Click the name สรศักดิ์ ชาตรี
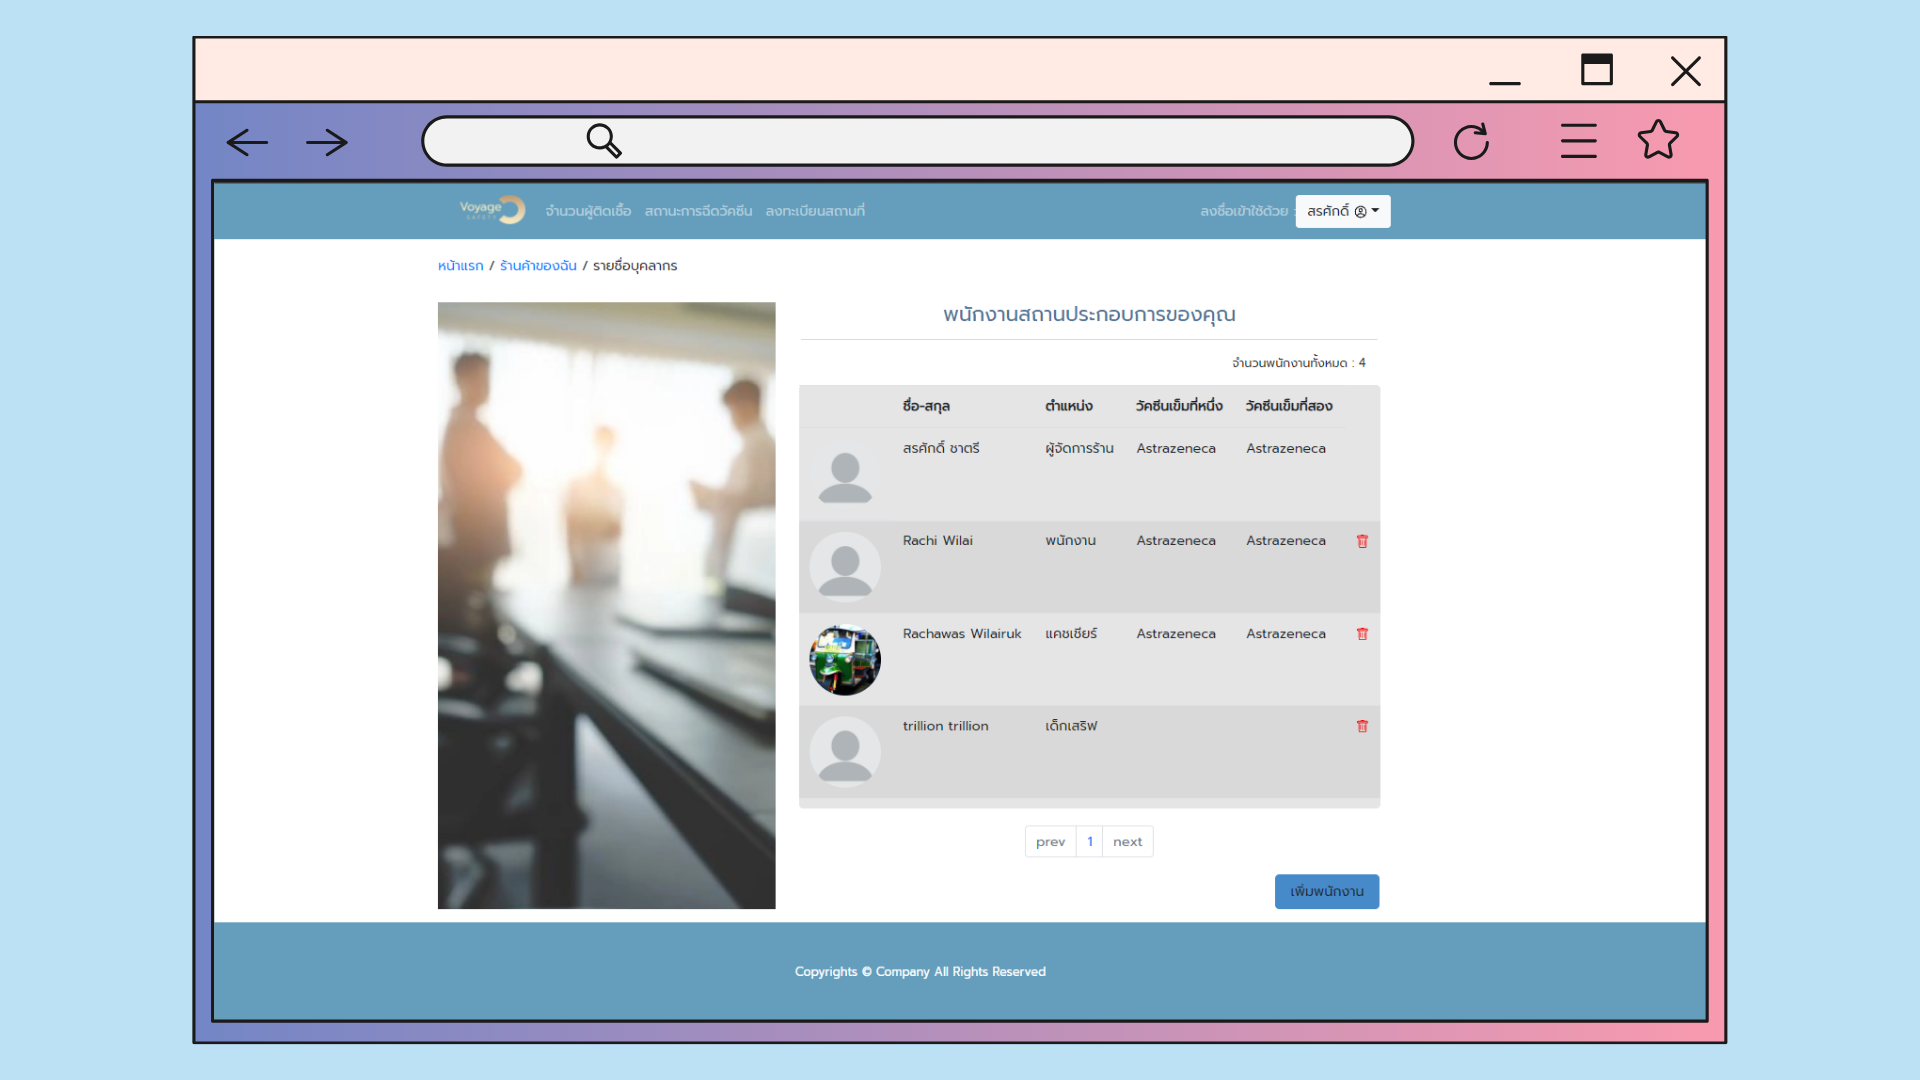The image size is (1920, 1080). pos(941,448)
